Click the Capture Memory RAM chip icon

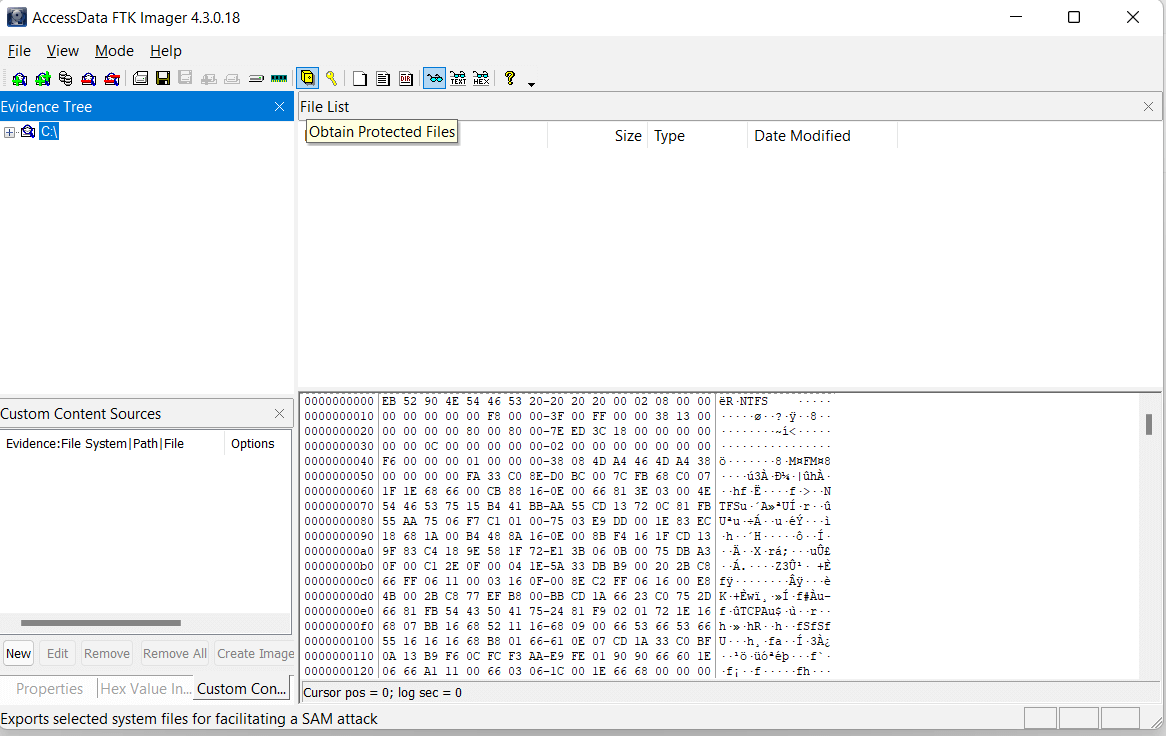tap(279, 78)
